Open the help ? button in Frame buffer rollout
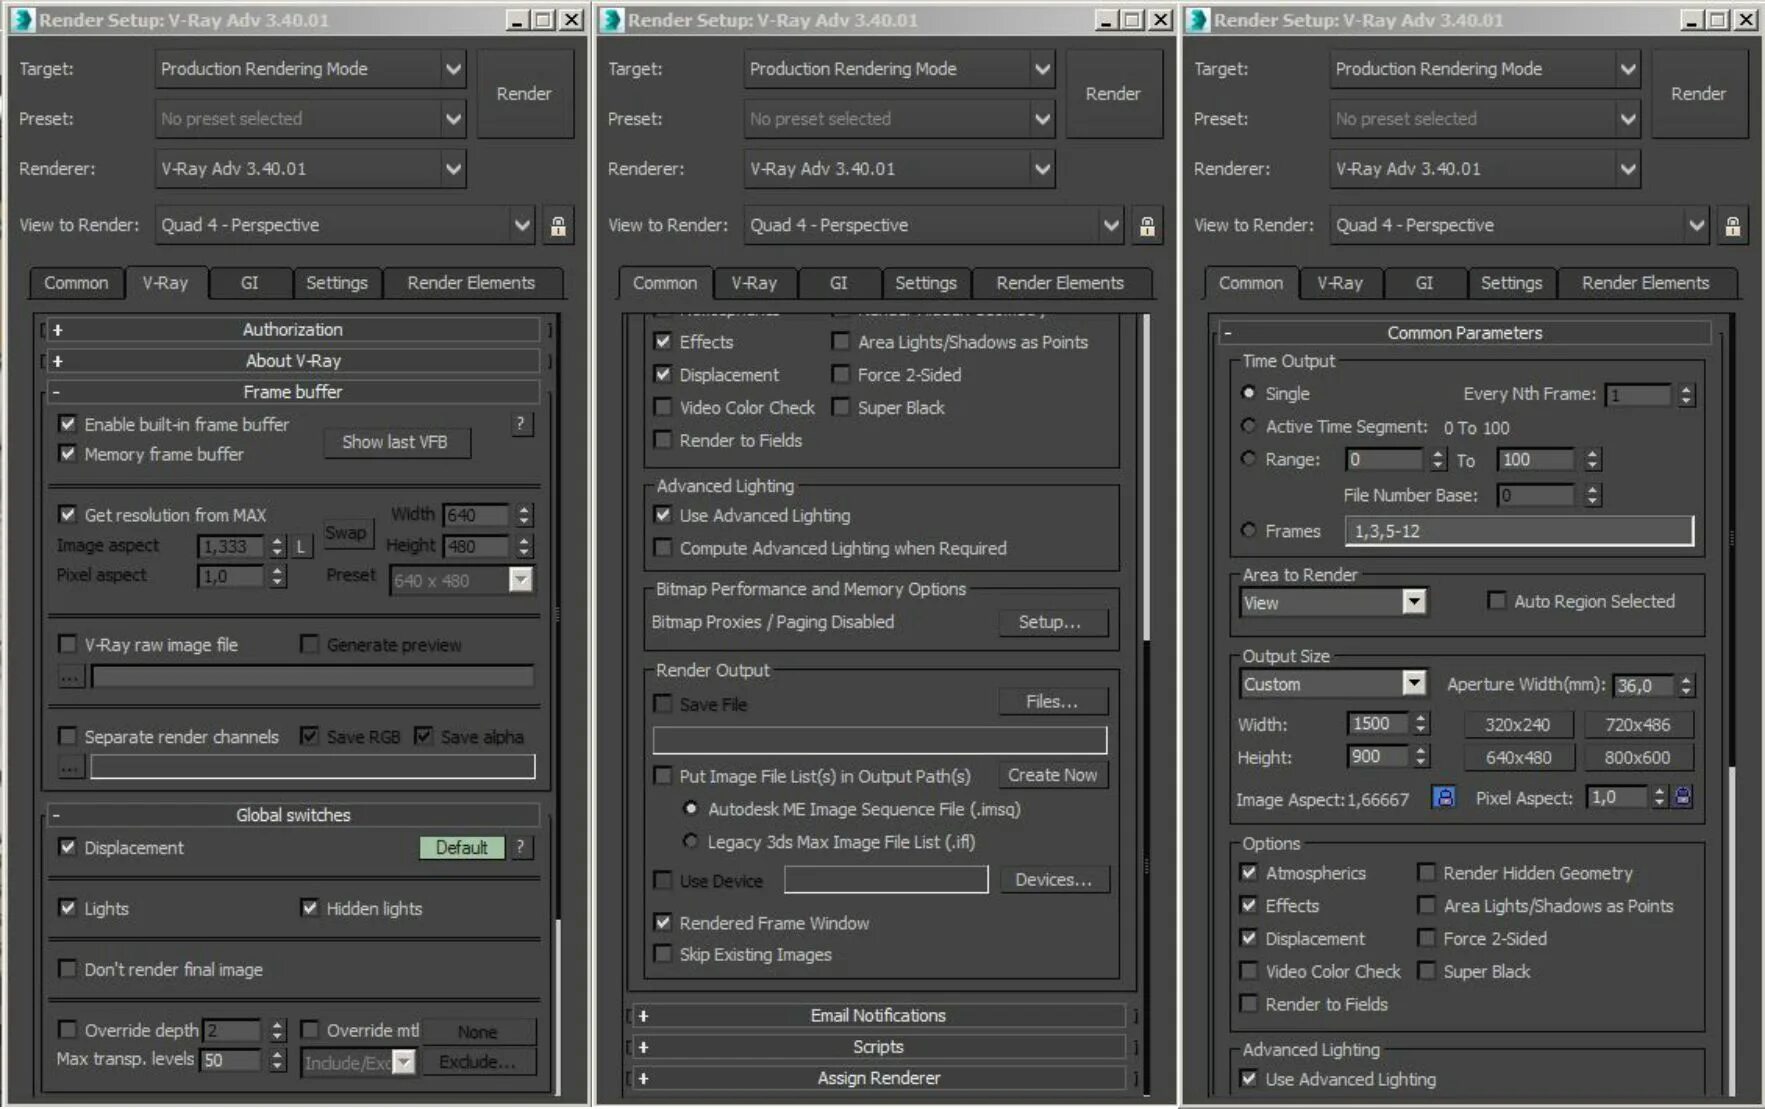This screenshot has width=1765, height=1109. [520, 424]
